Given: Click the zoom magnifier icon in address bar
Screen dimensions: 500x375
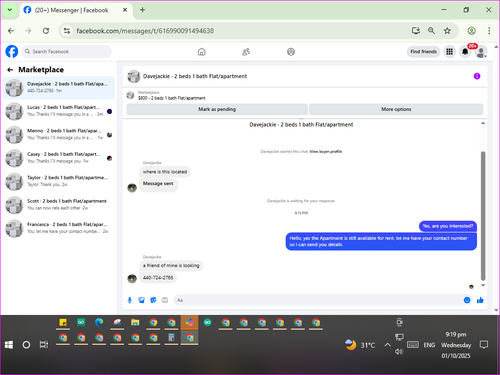Looking at the screenshot, I should [431, 31].
